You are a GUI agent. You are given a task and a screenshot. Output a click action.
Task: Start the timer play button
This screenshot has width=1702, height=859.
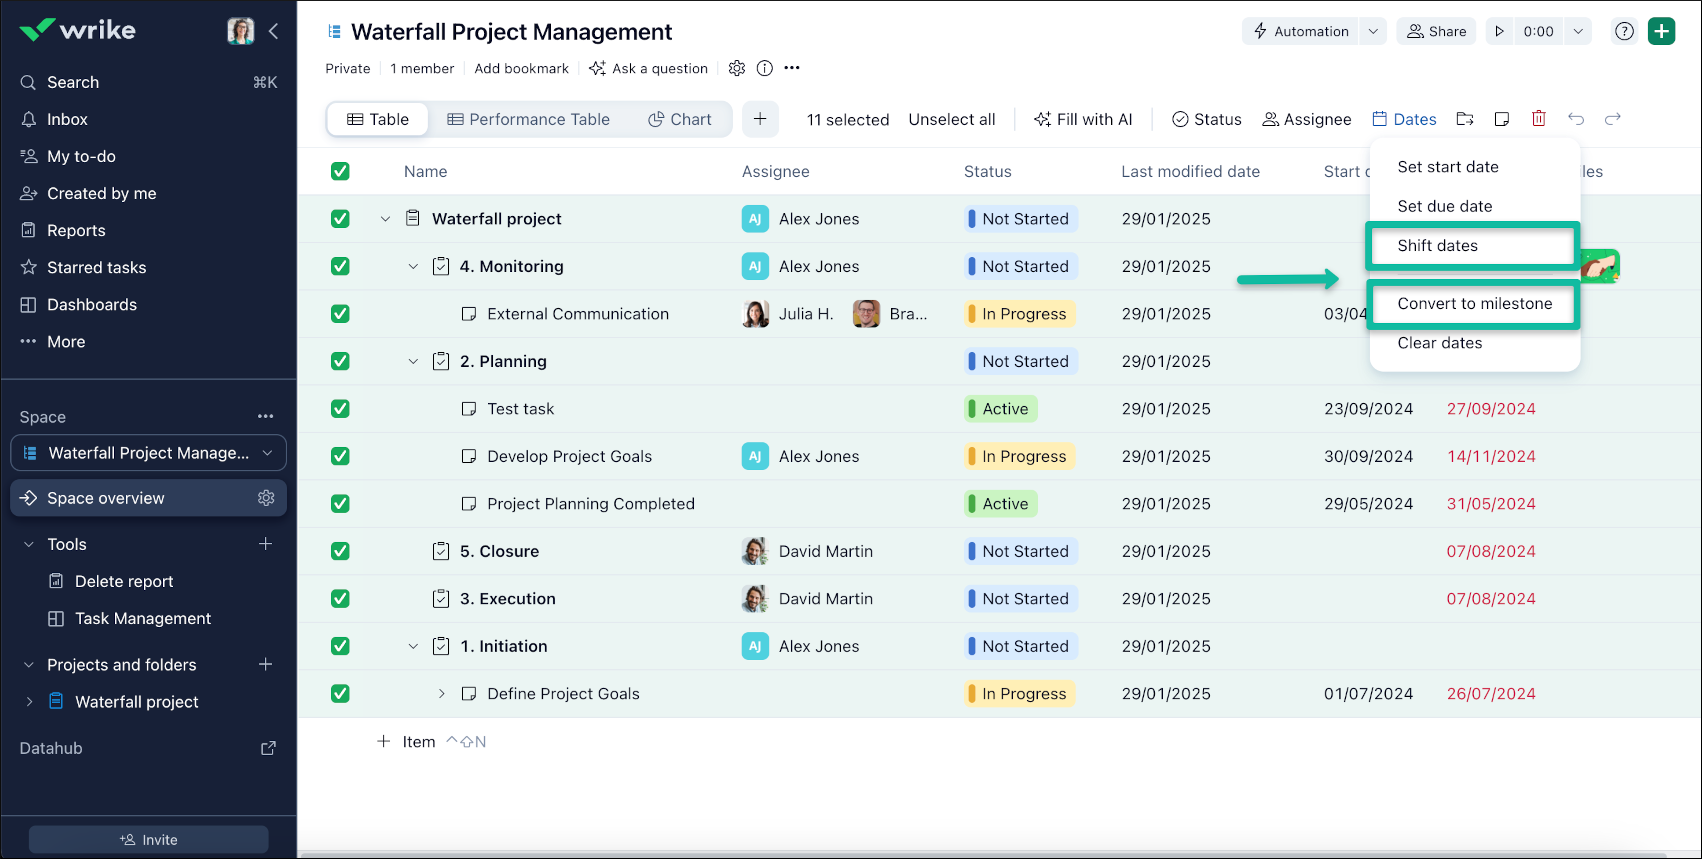(1499, 31)
